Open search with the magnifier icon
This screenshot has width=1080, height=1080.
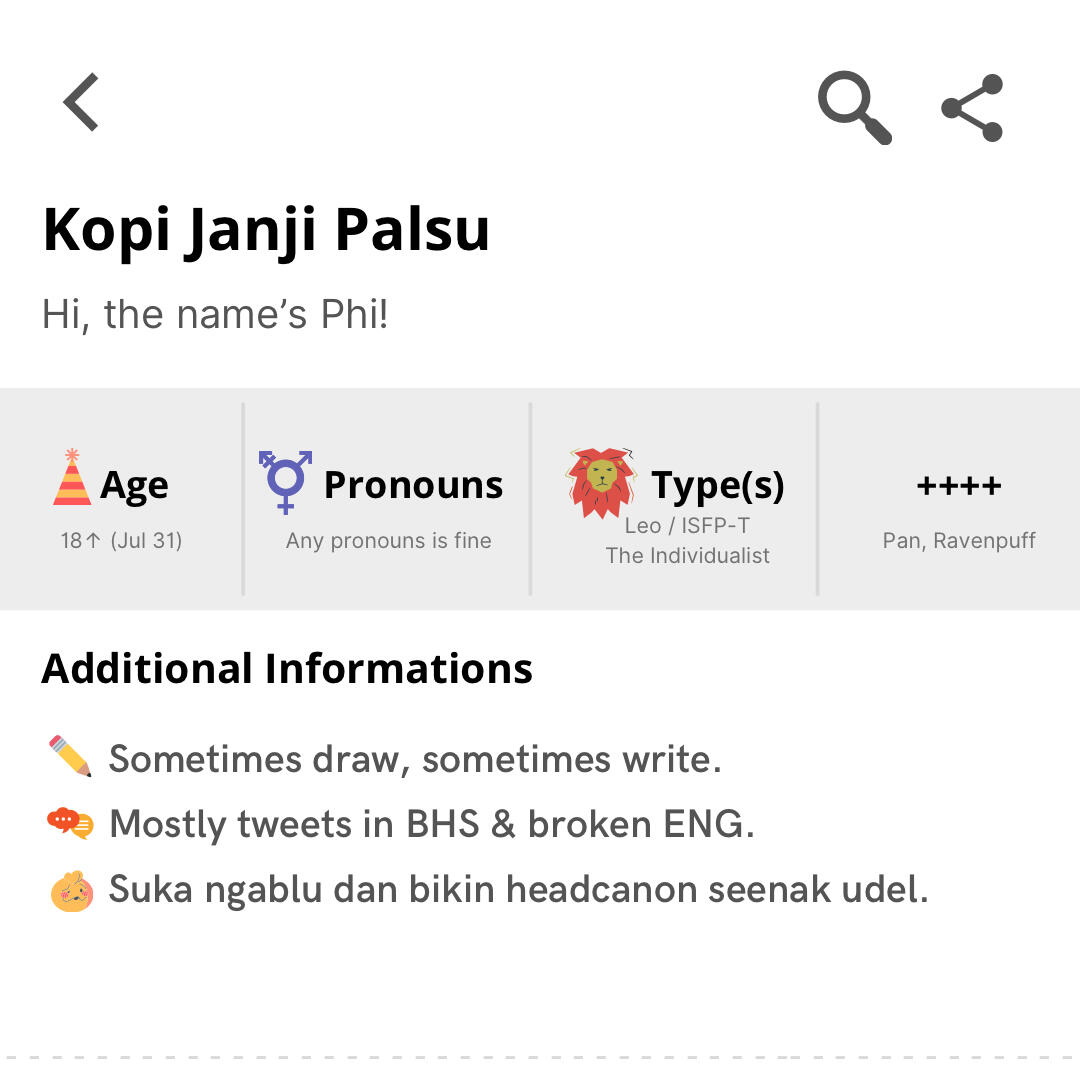854,107
